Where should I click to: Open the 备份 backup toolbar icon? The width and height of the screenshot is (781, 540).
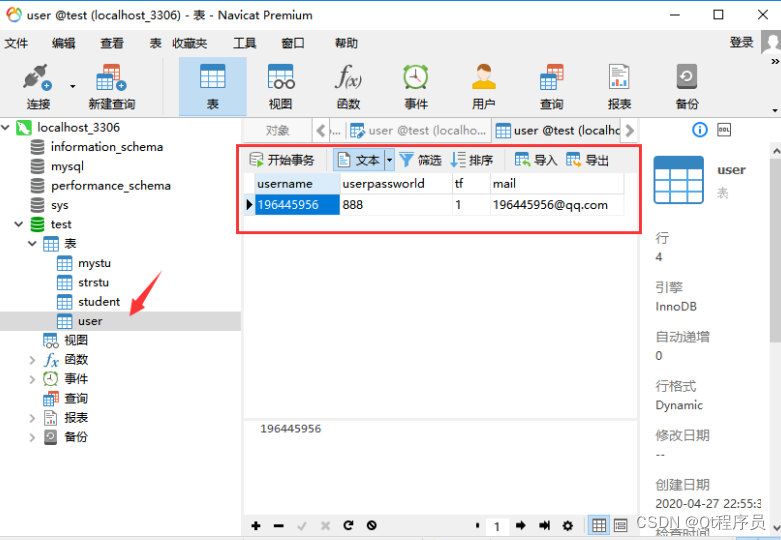pos(687,86)
